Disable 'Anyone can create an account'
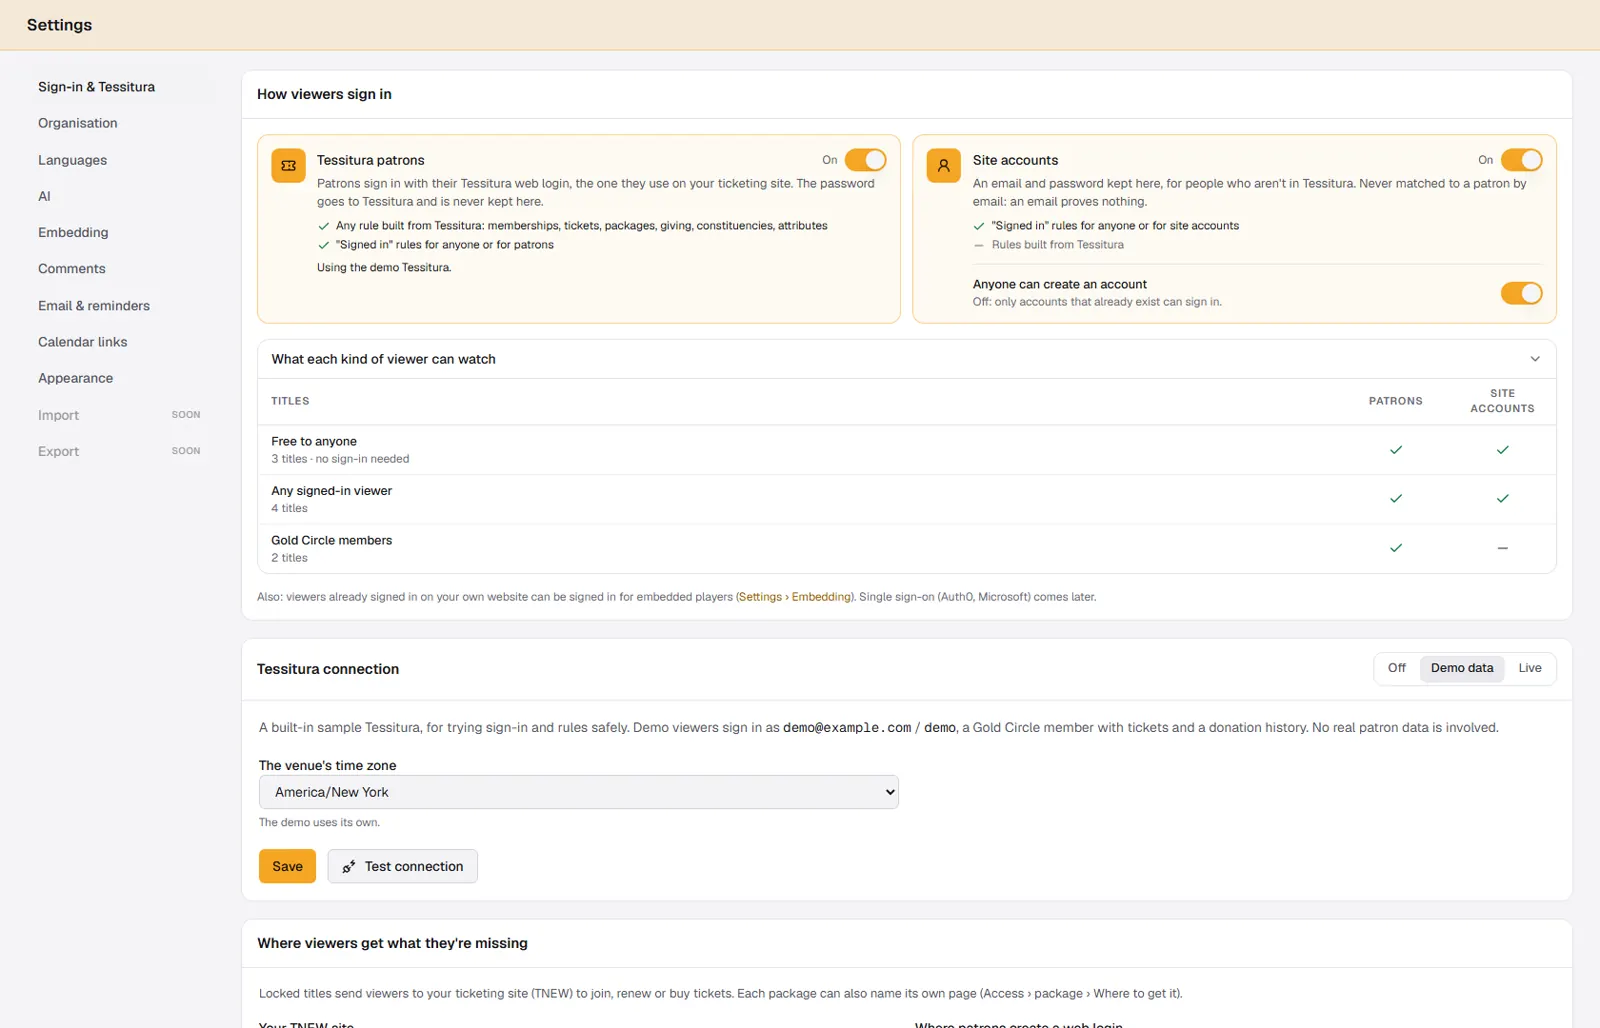 click(x=1521, y=293)
